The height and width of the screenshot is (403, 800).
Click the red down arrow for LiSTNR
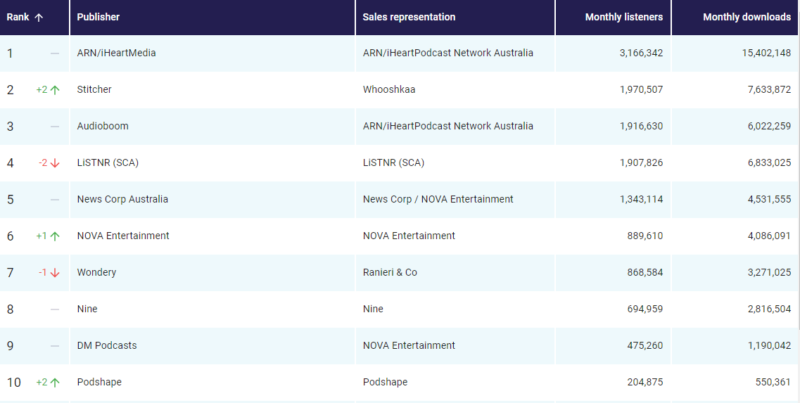[x=55, y=163]
